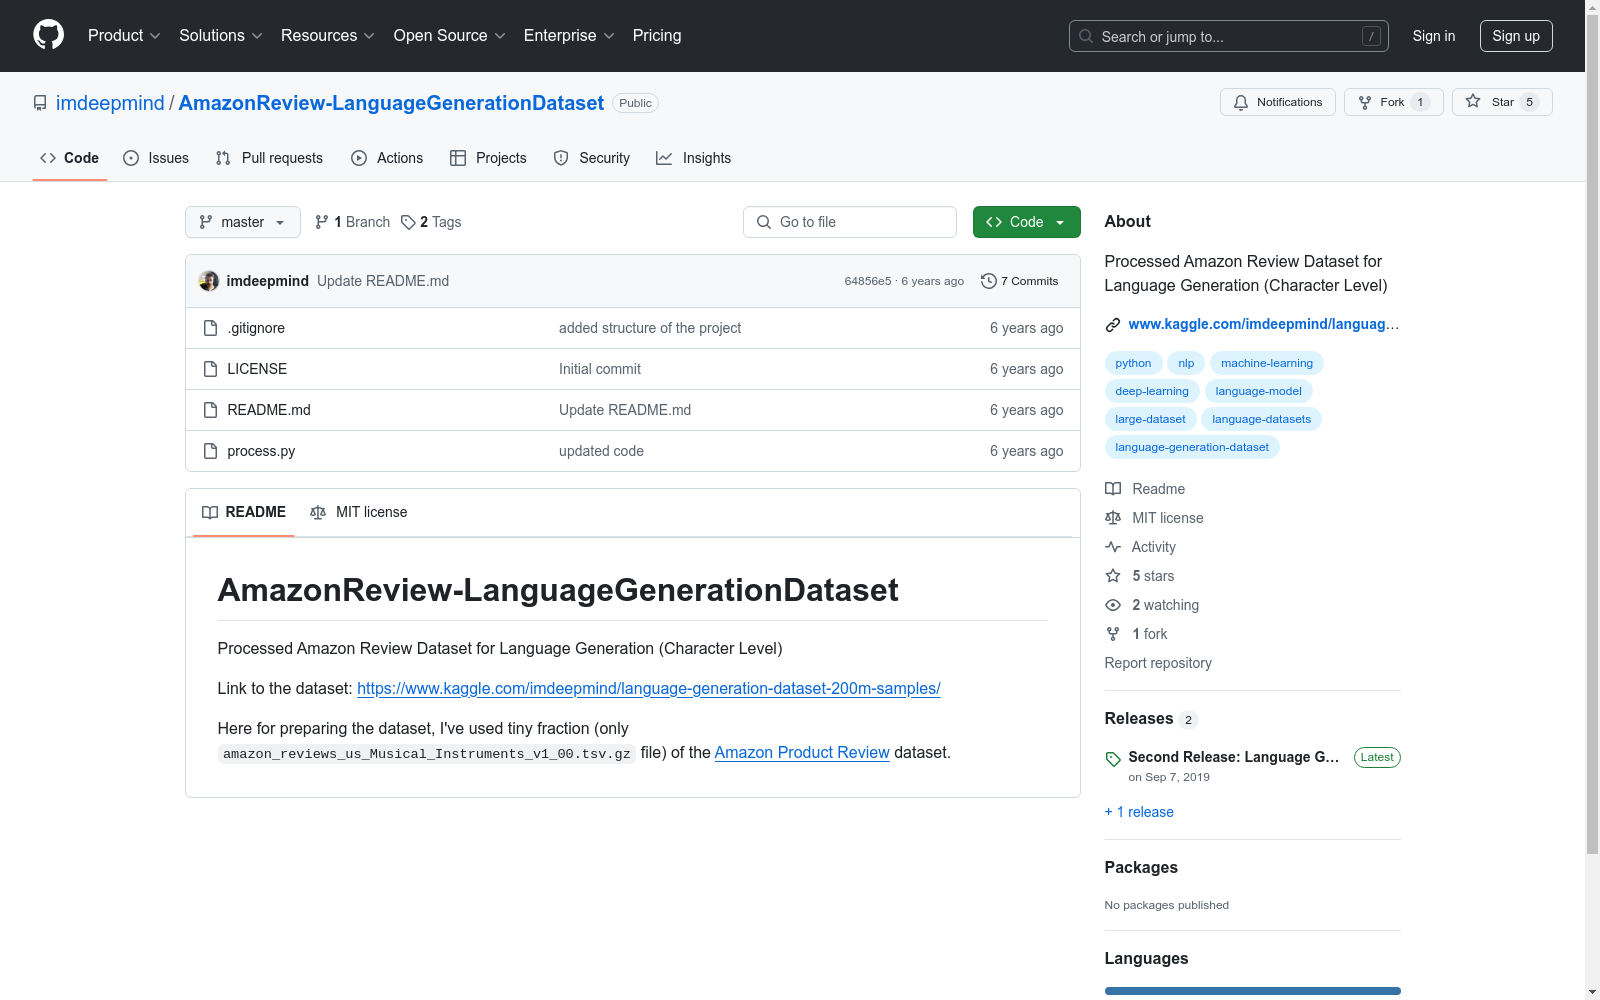
Task: Open the Activity link in sidebar
Action: [1140, 547]
